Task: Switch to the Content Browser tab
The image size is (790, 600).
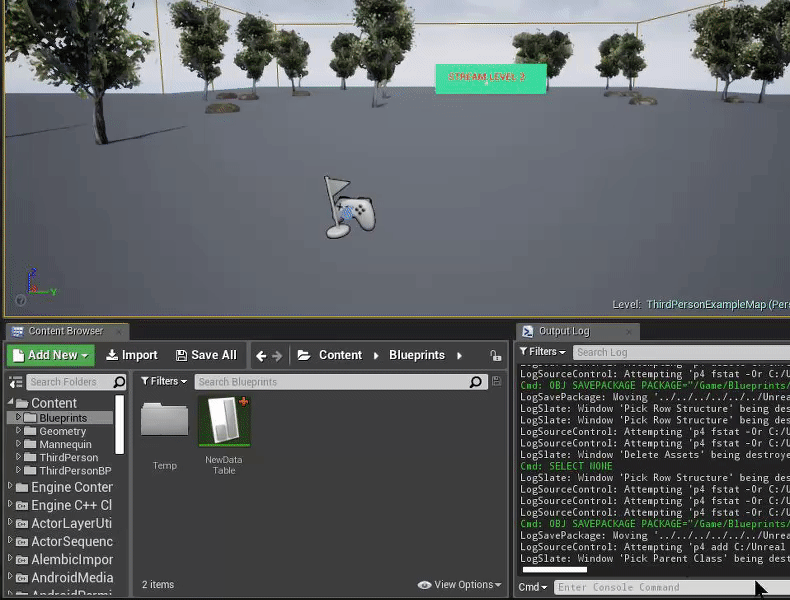Action: click(65, 331)
